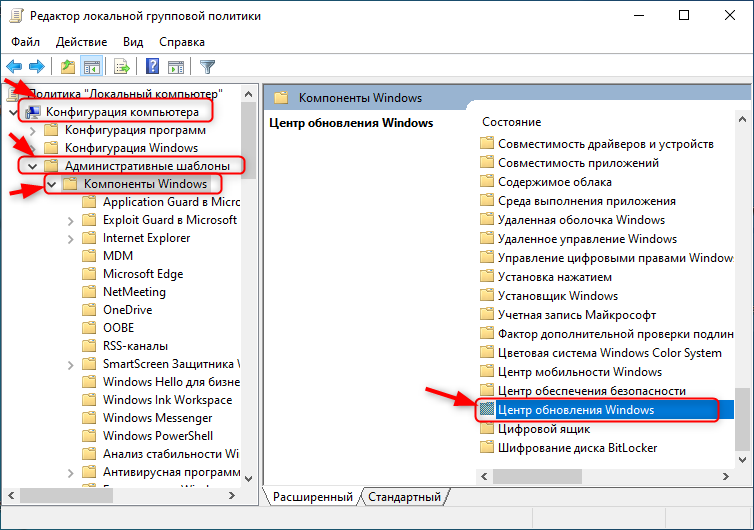Click folder icon next to MDM
The width and height of the screenshot is (754, 530).
(x=89, y=256)
